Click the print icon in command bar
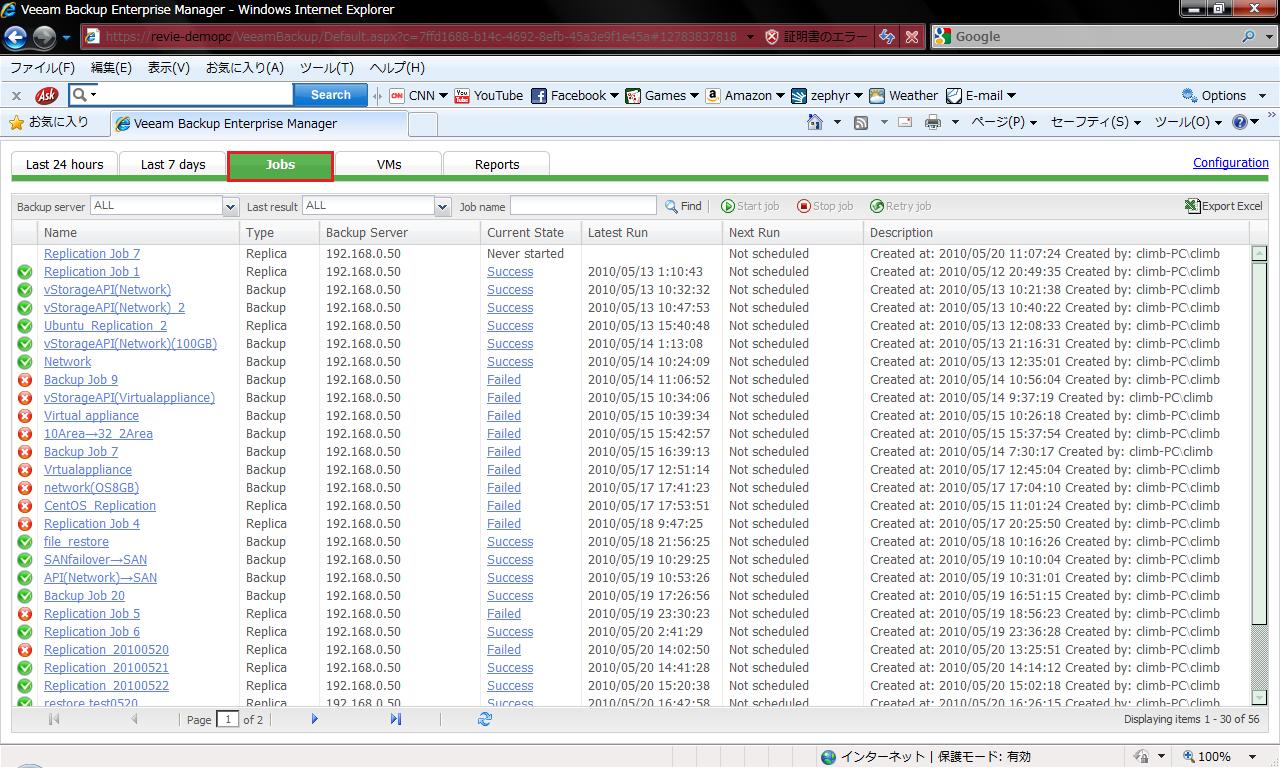The image size is (1280, 768). [933, 122]
